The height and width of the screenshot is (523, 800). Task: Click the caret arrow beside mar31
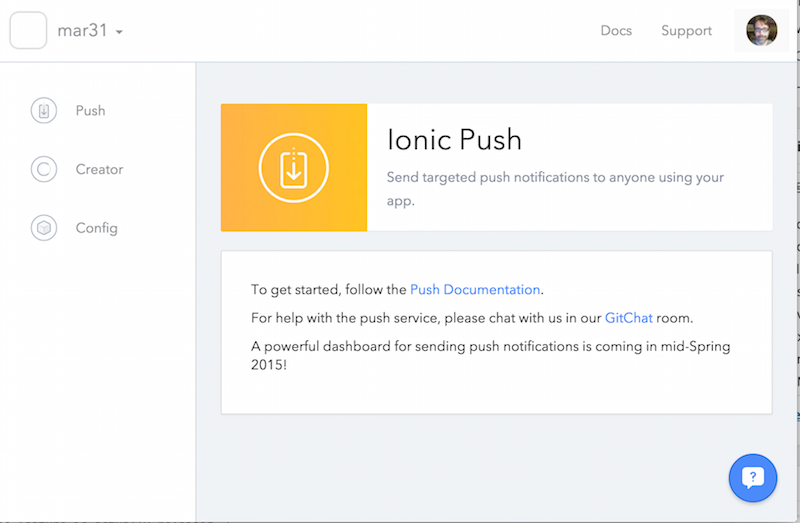(x=119, y=32)
